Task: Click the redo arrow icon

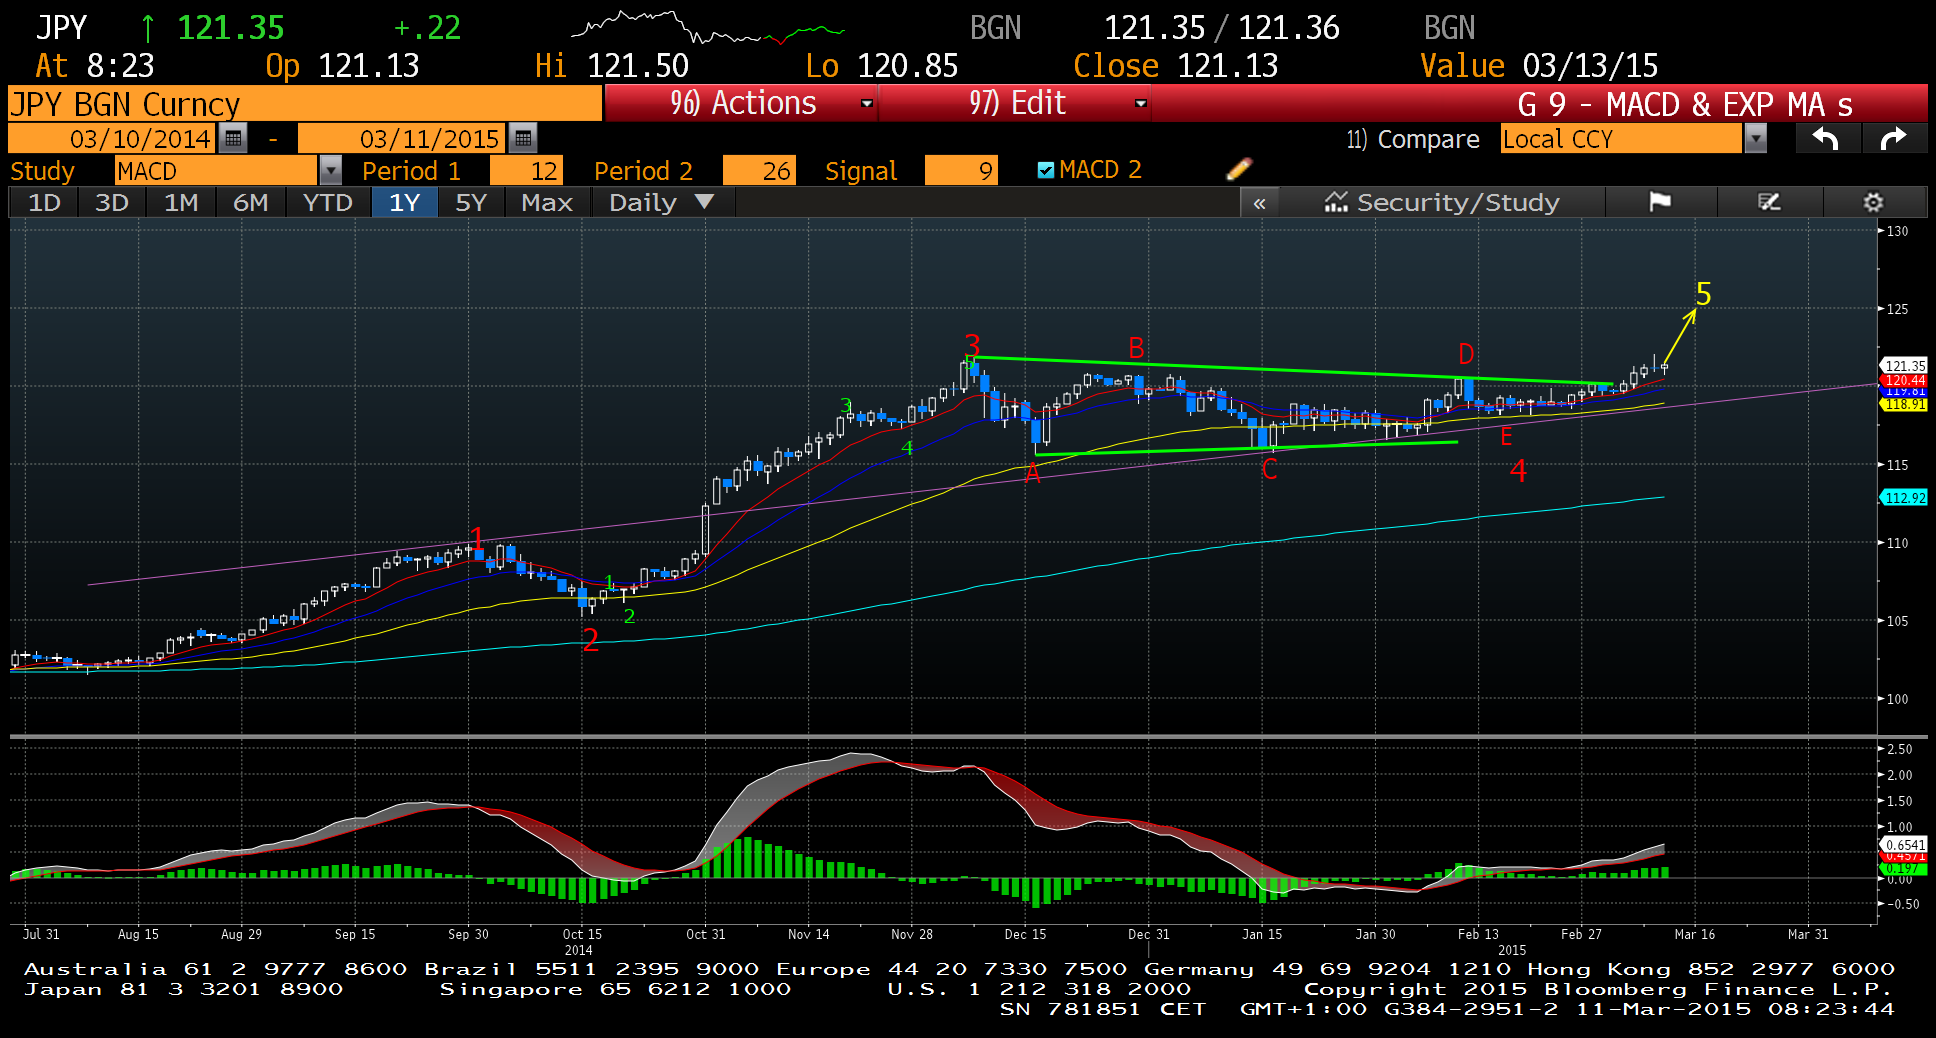Action: (x=1893, y=139)
